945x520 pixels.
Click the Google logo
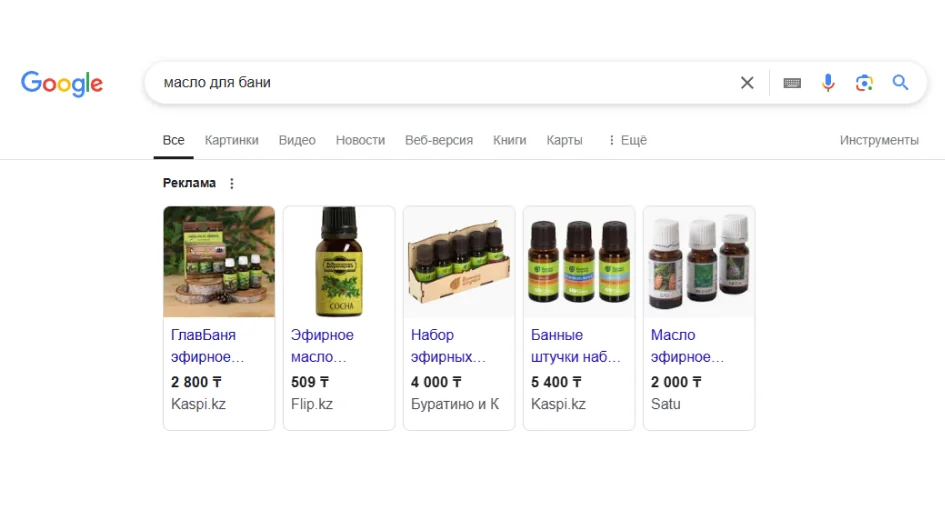[x=62, y=83]
